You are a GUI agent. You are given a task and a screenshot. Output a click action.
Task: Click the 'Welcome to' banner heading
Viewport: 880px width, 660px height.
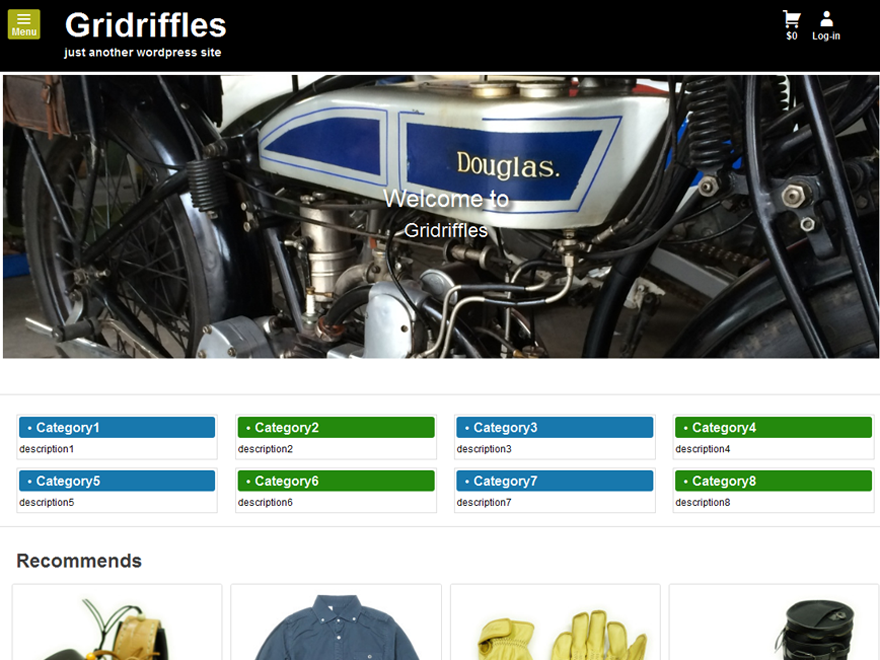446,199
